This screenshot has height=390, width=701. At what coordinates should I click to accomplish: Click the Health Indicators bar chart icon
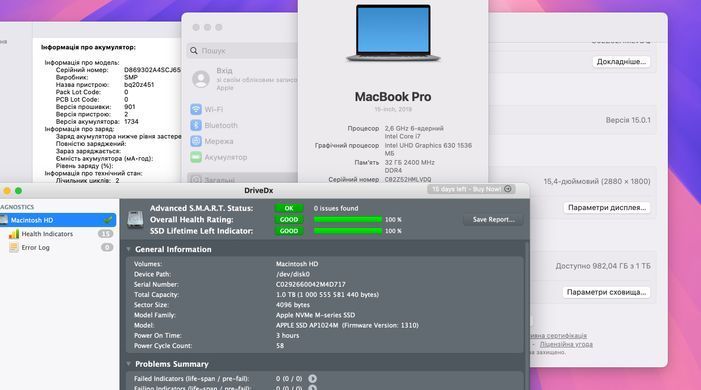click(14, 234)
